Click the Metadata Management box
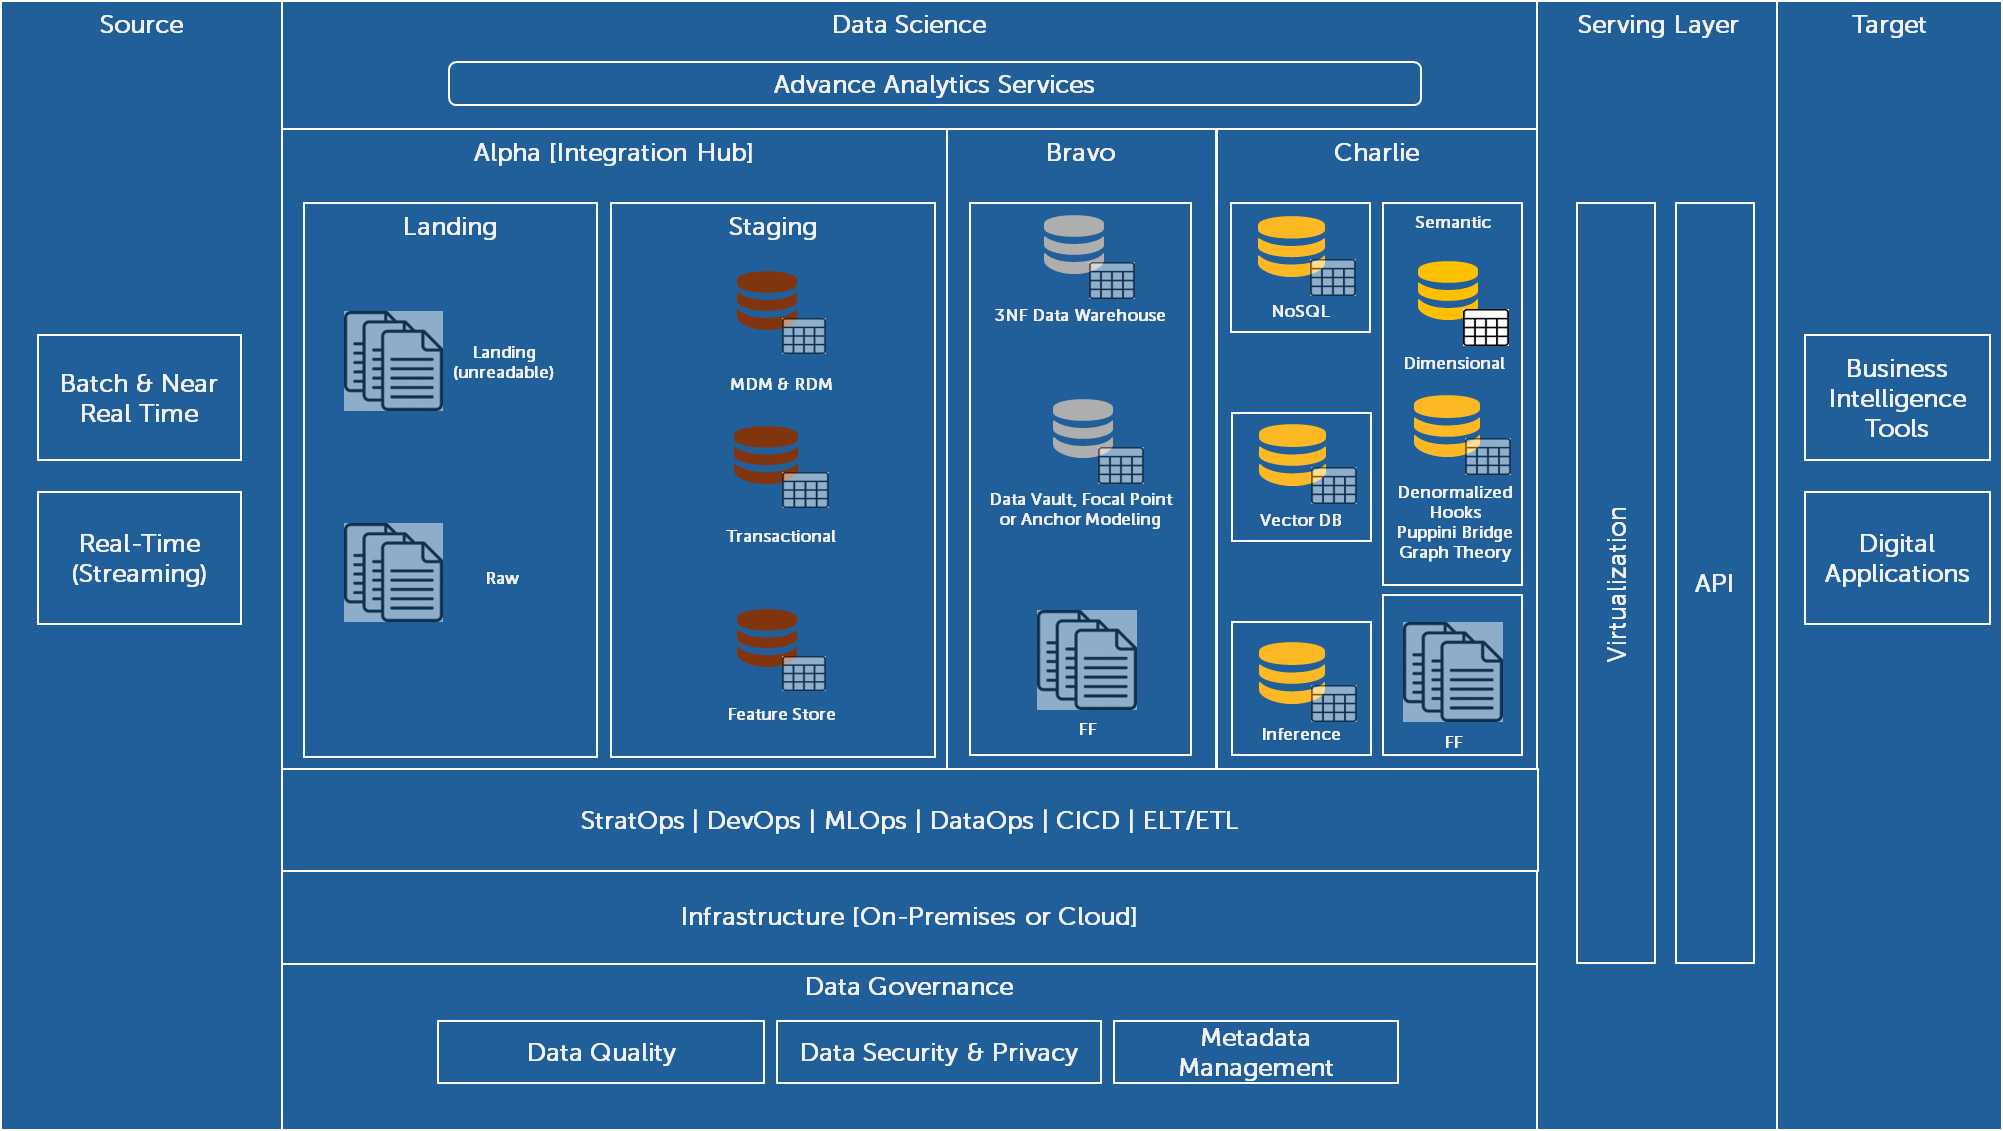 (1256, 1052)
